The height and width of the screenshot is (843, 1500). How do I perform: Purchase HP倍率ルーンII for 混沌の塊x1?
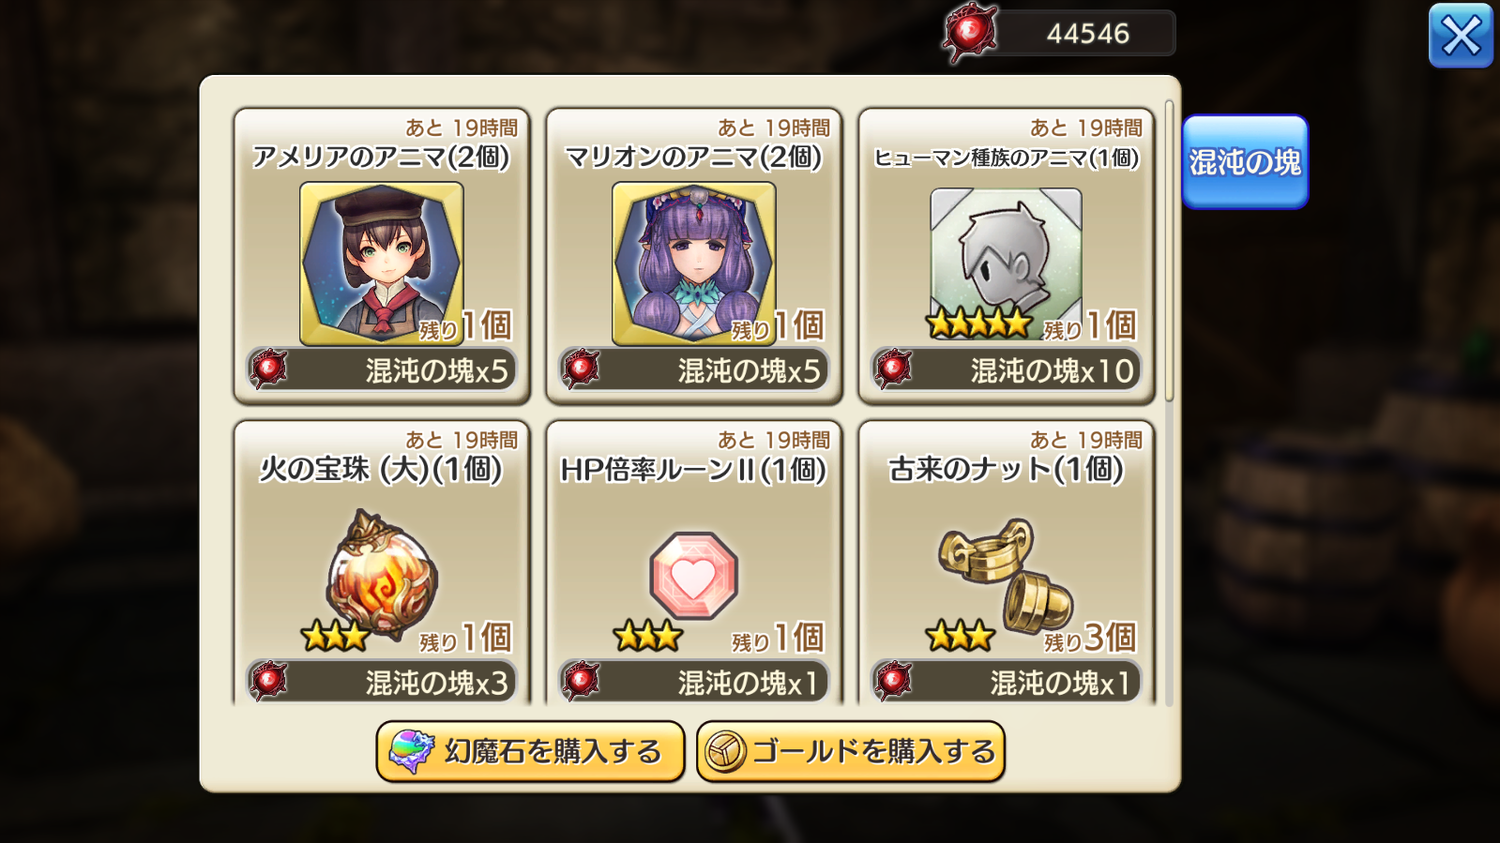(693, 682)
